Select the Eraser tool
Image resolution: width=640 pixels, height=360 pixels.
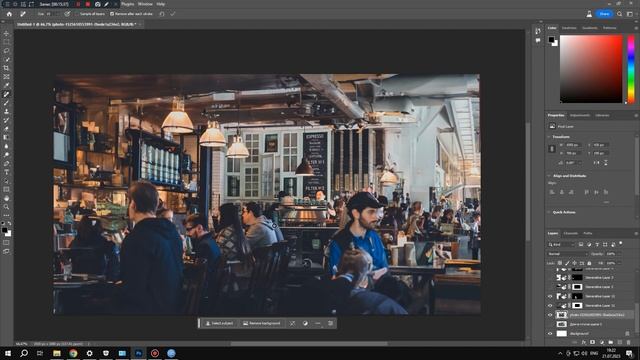point(6,129)
